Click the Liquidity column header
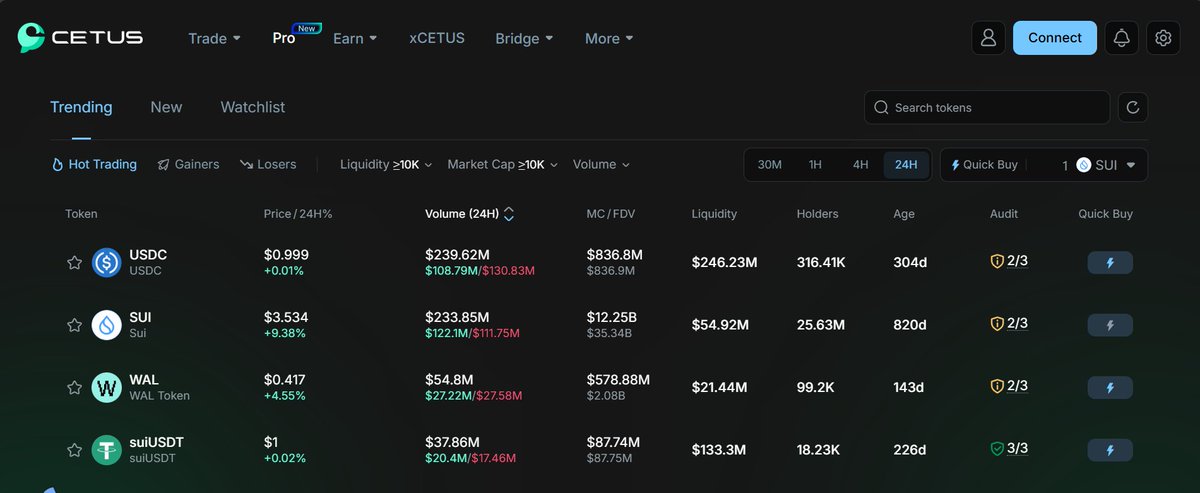Viewport: 1200px width, 493px height. pyautogui.click(x=714, y=214)
